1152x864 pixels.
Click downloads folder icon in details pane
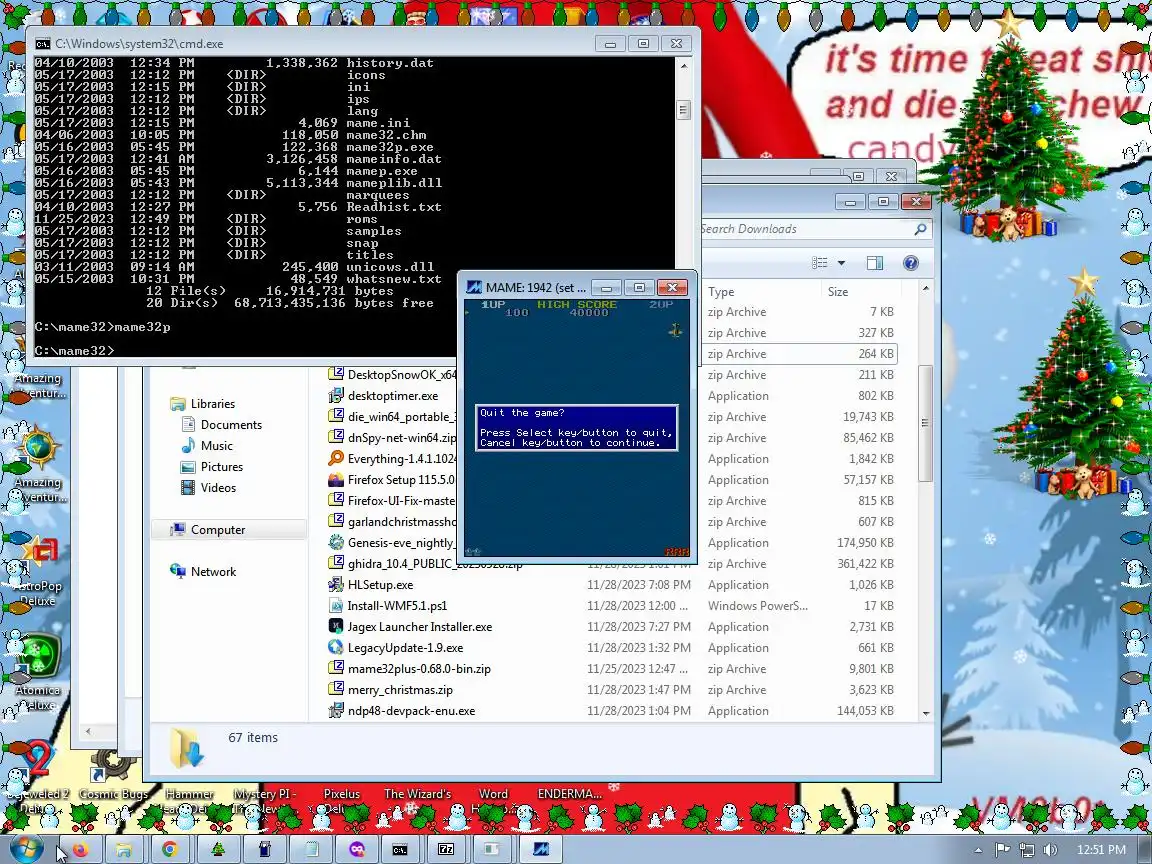187,749
